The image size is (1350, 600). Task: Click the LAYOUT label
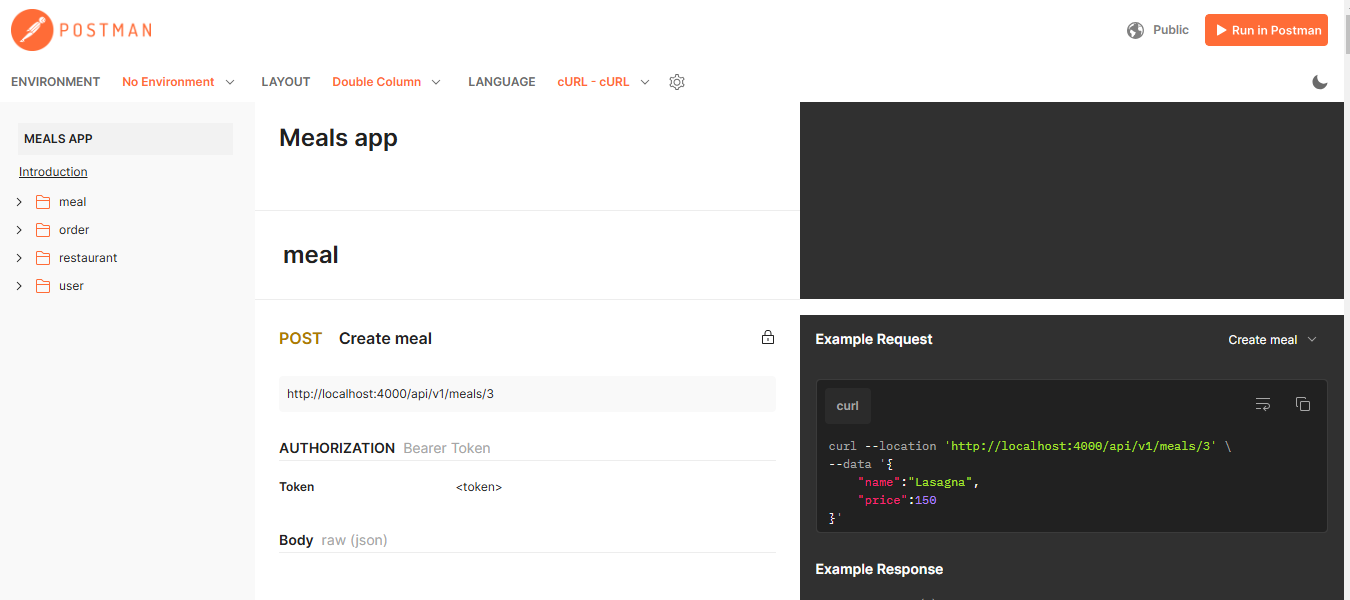click(x=286, y=82)
